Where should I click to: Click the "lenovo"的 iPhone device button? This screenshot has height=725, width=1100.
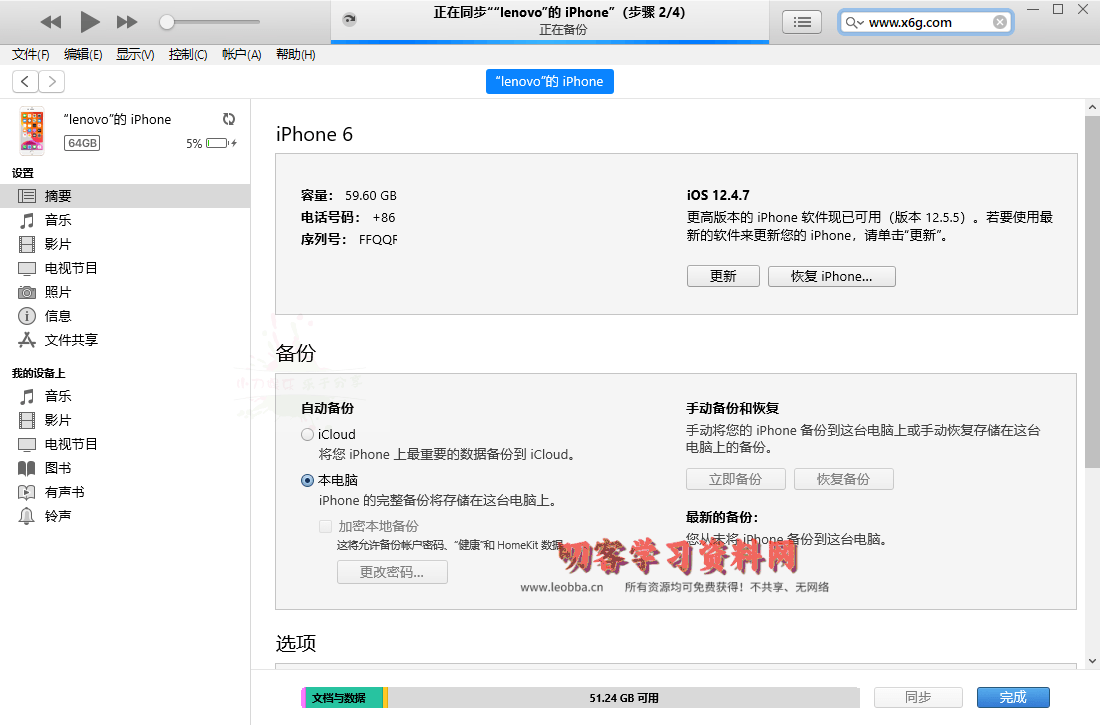pyautogui.click(x=550, y=81)
